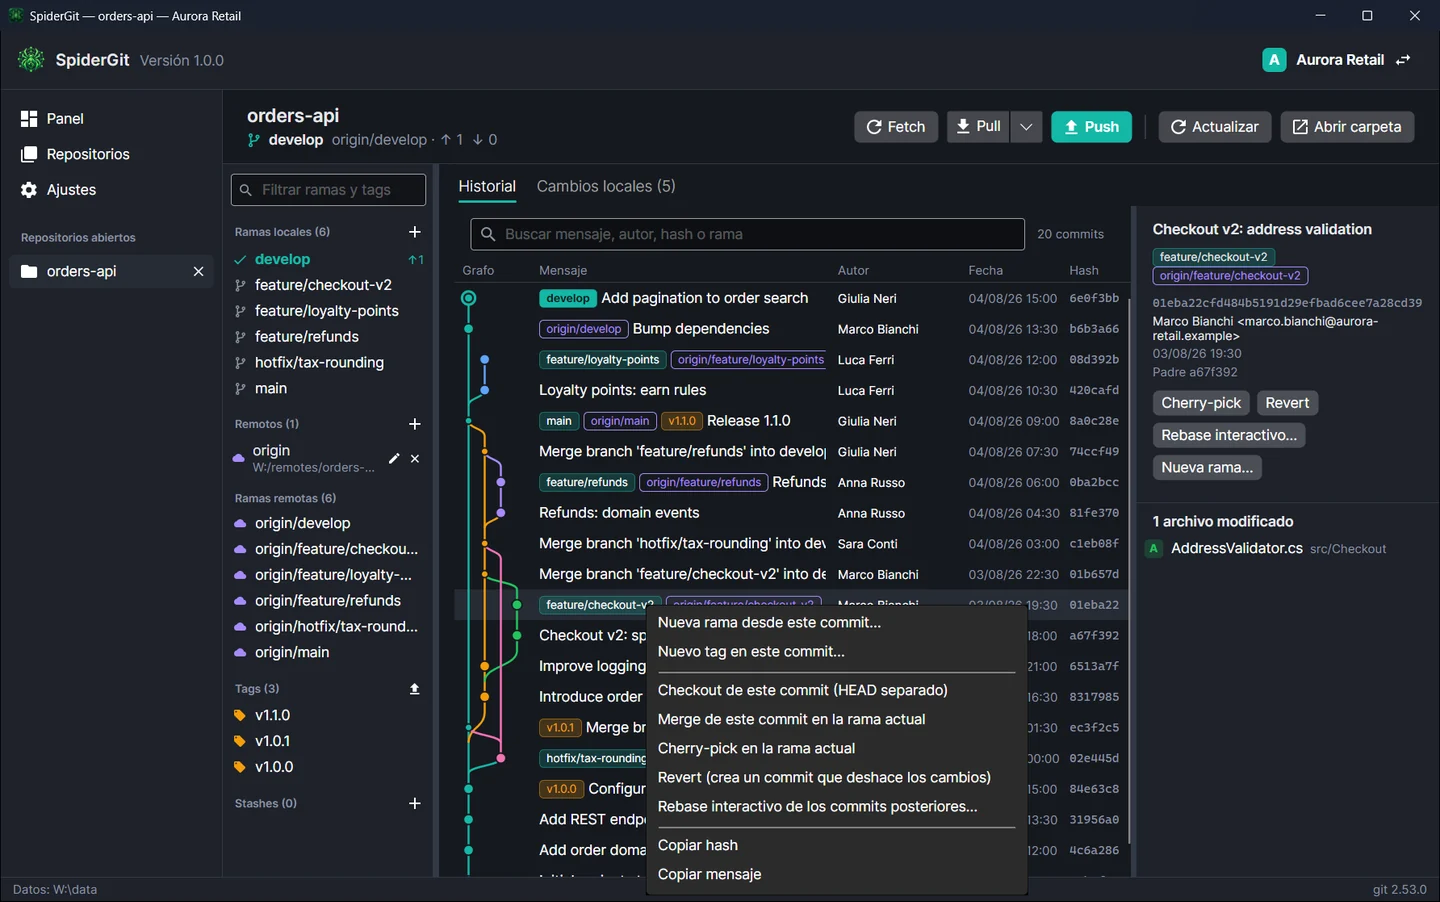Add a new remote with plus icon
The height and width of the screenshot is (902, 1440).
coord(415,424)
